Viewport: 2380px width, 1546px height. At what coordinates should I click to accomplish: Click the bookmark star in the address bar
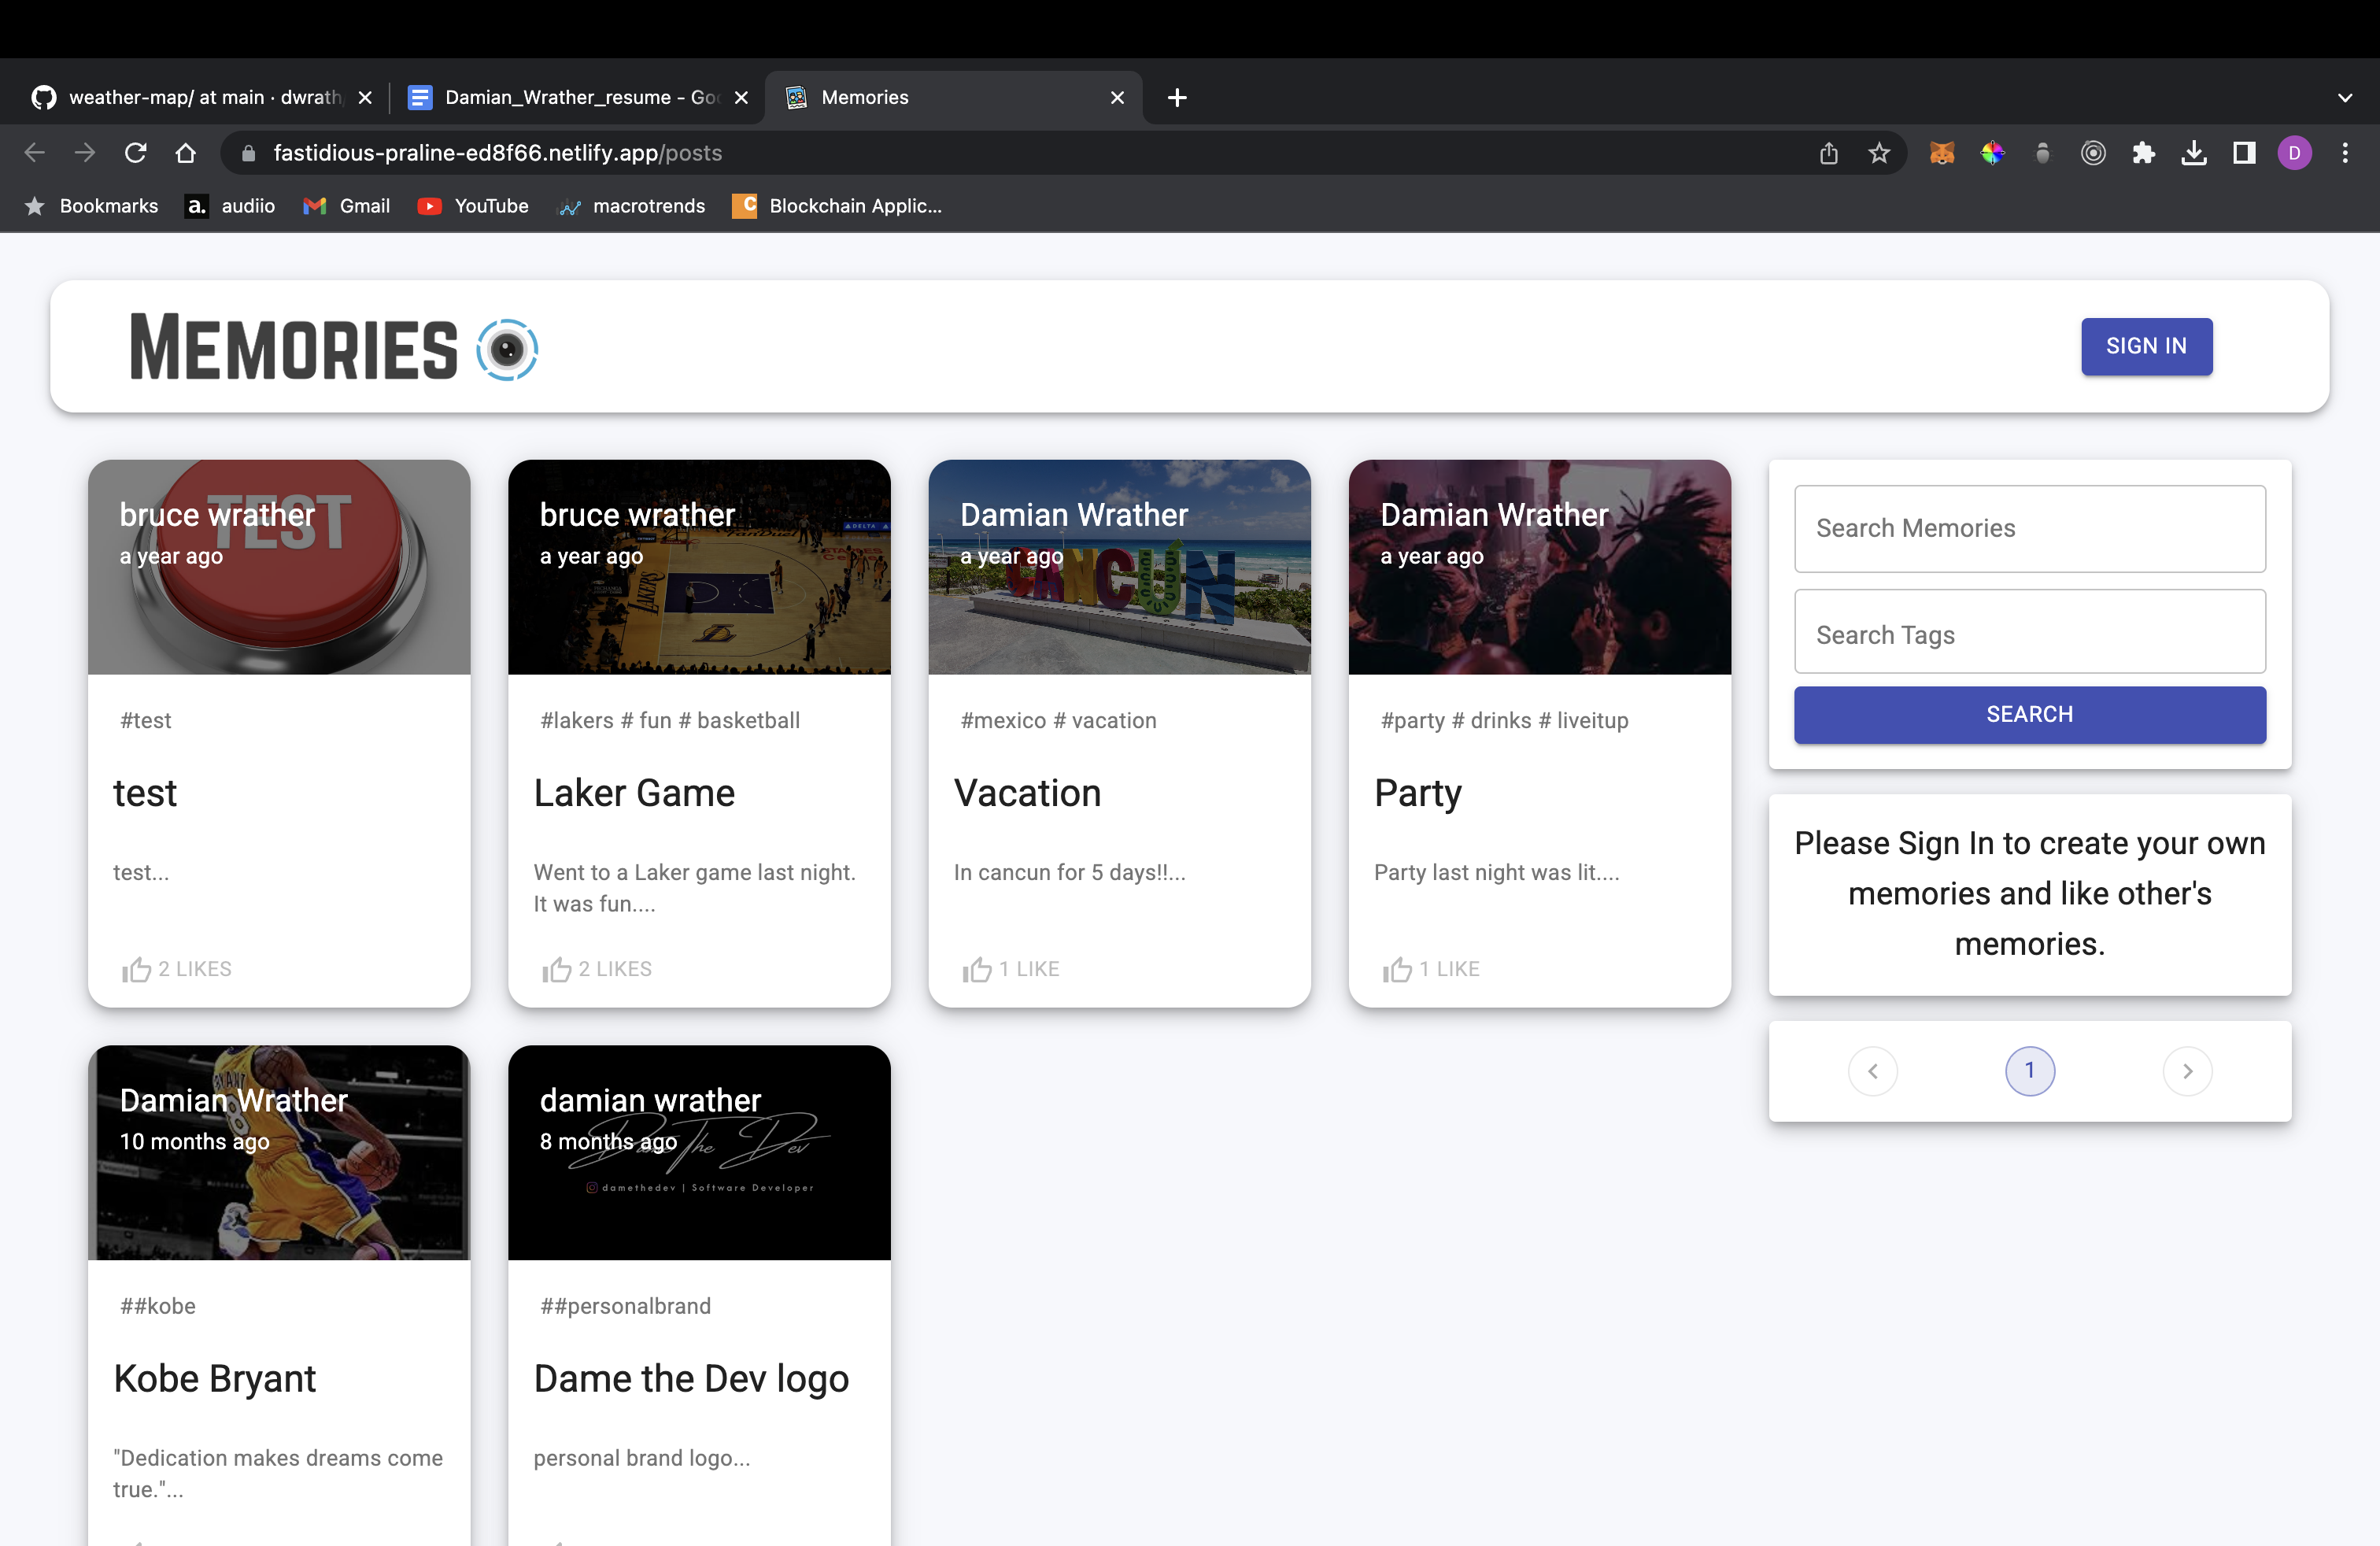coord(1879,153)
